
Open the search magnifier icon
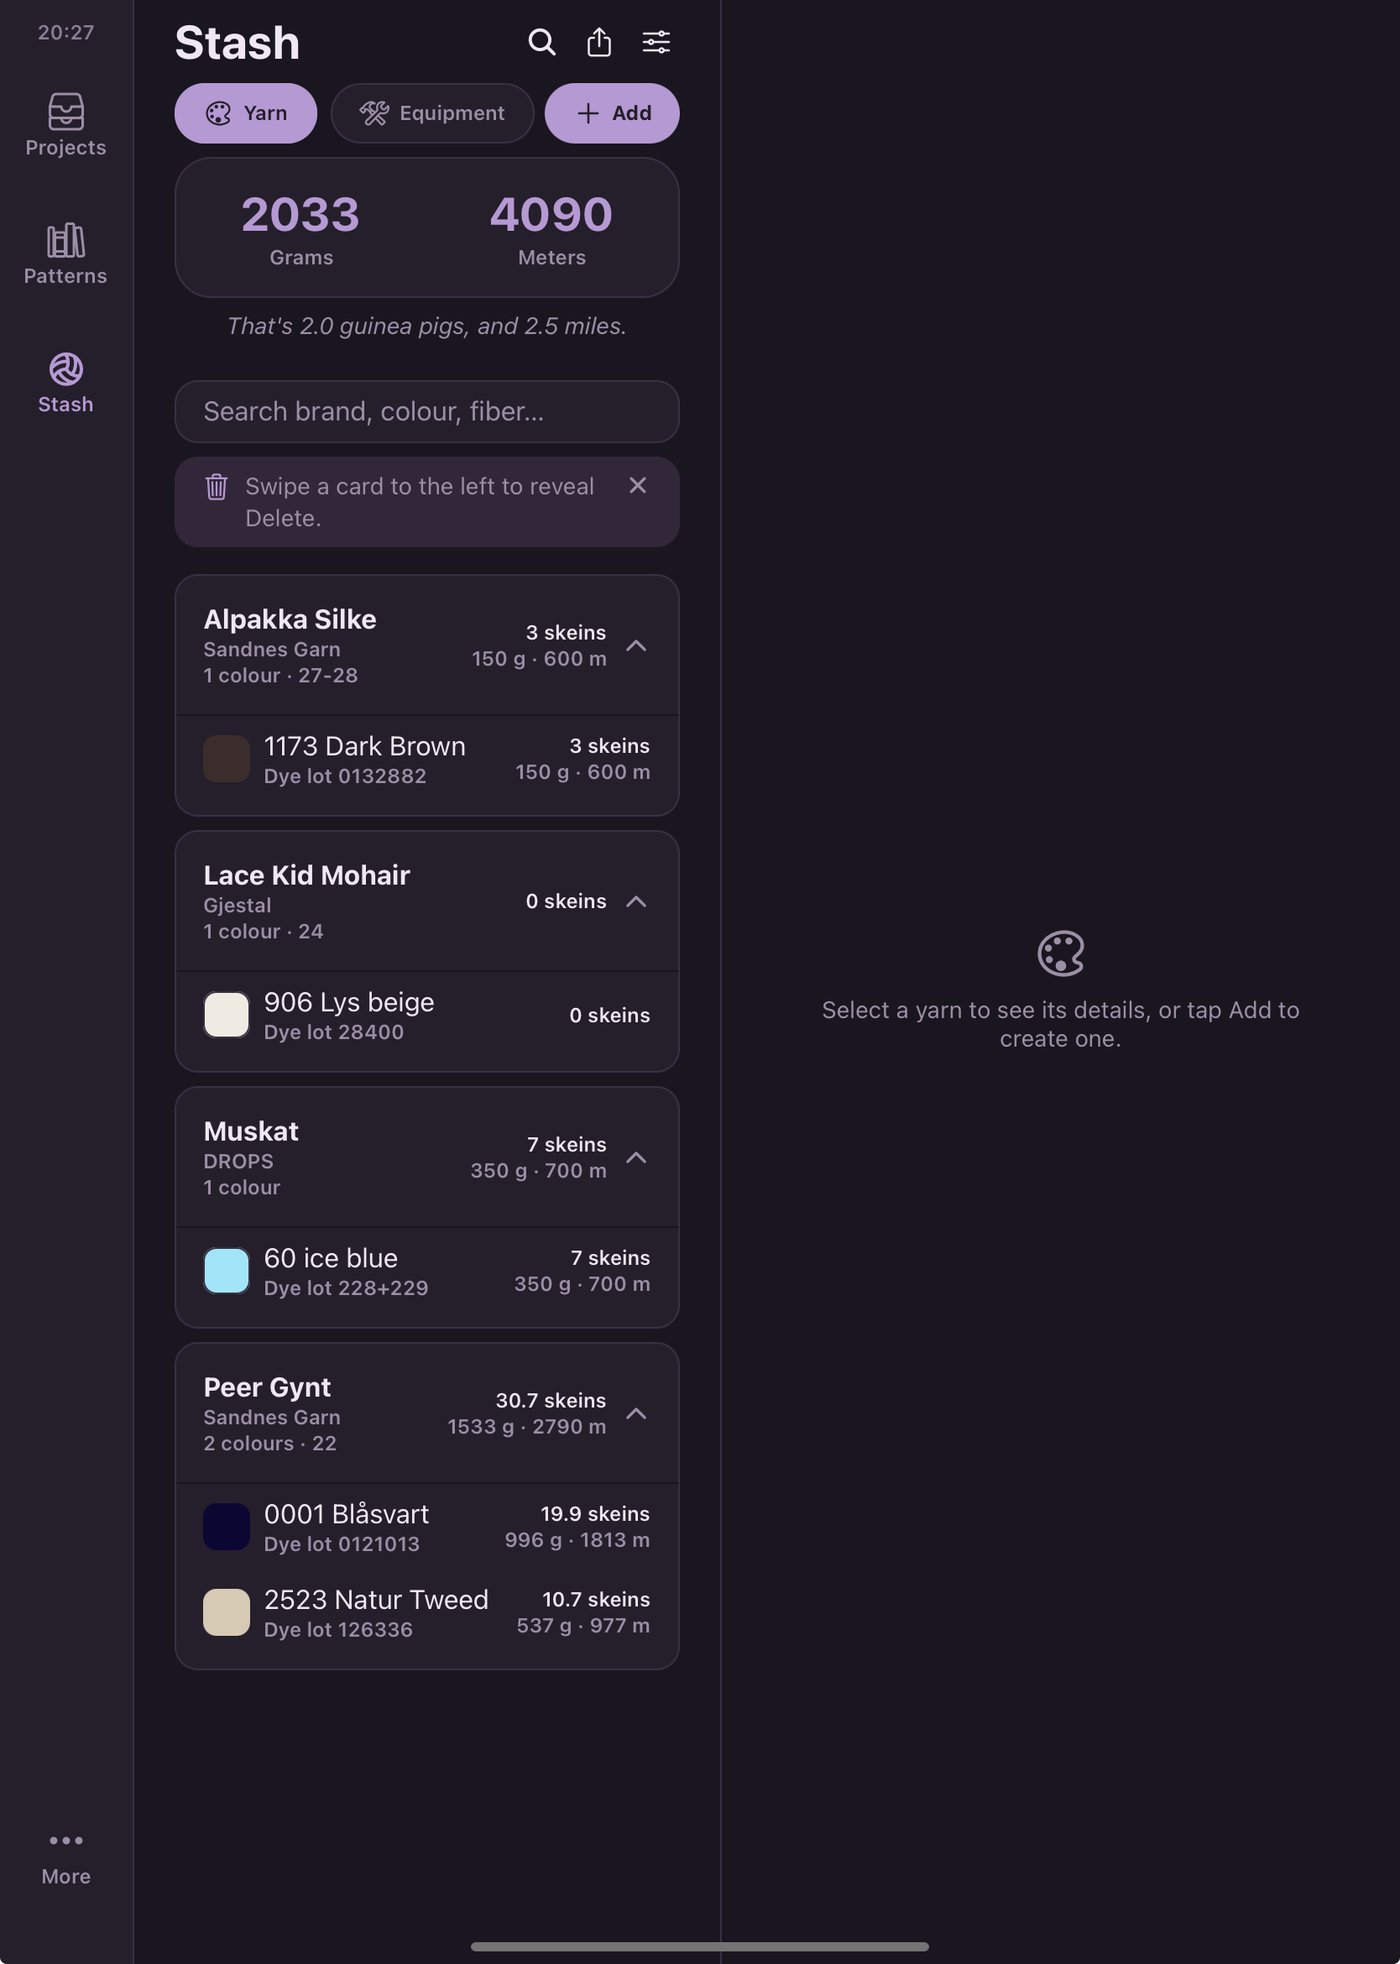(541, 42)
